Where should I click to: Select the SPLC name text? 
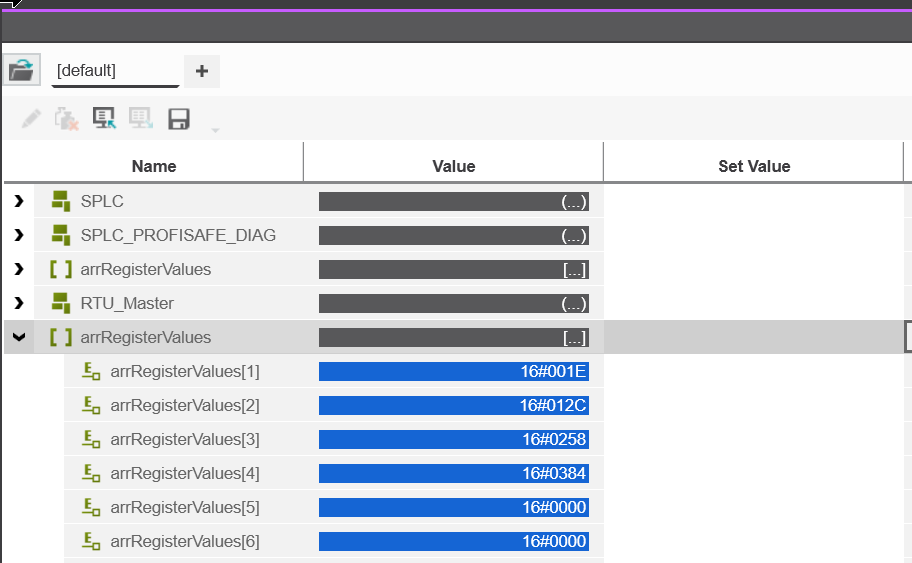tap(102, 201)
